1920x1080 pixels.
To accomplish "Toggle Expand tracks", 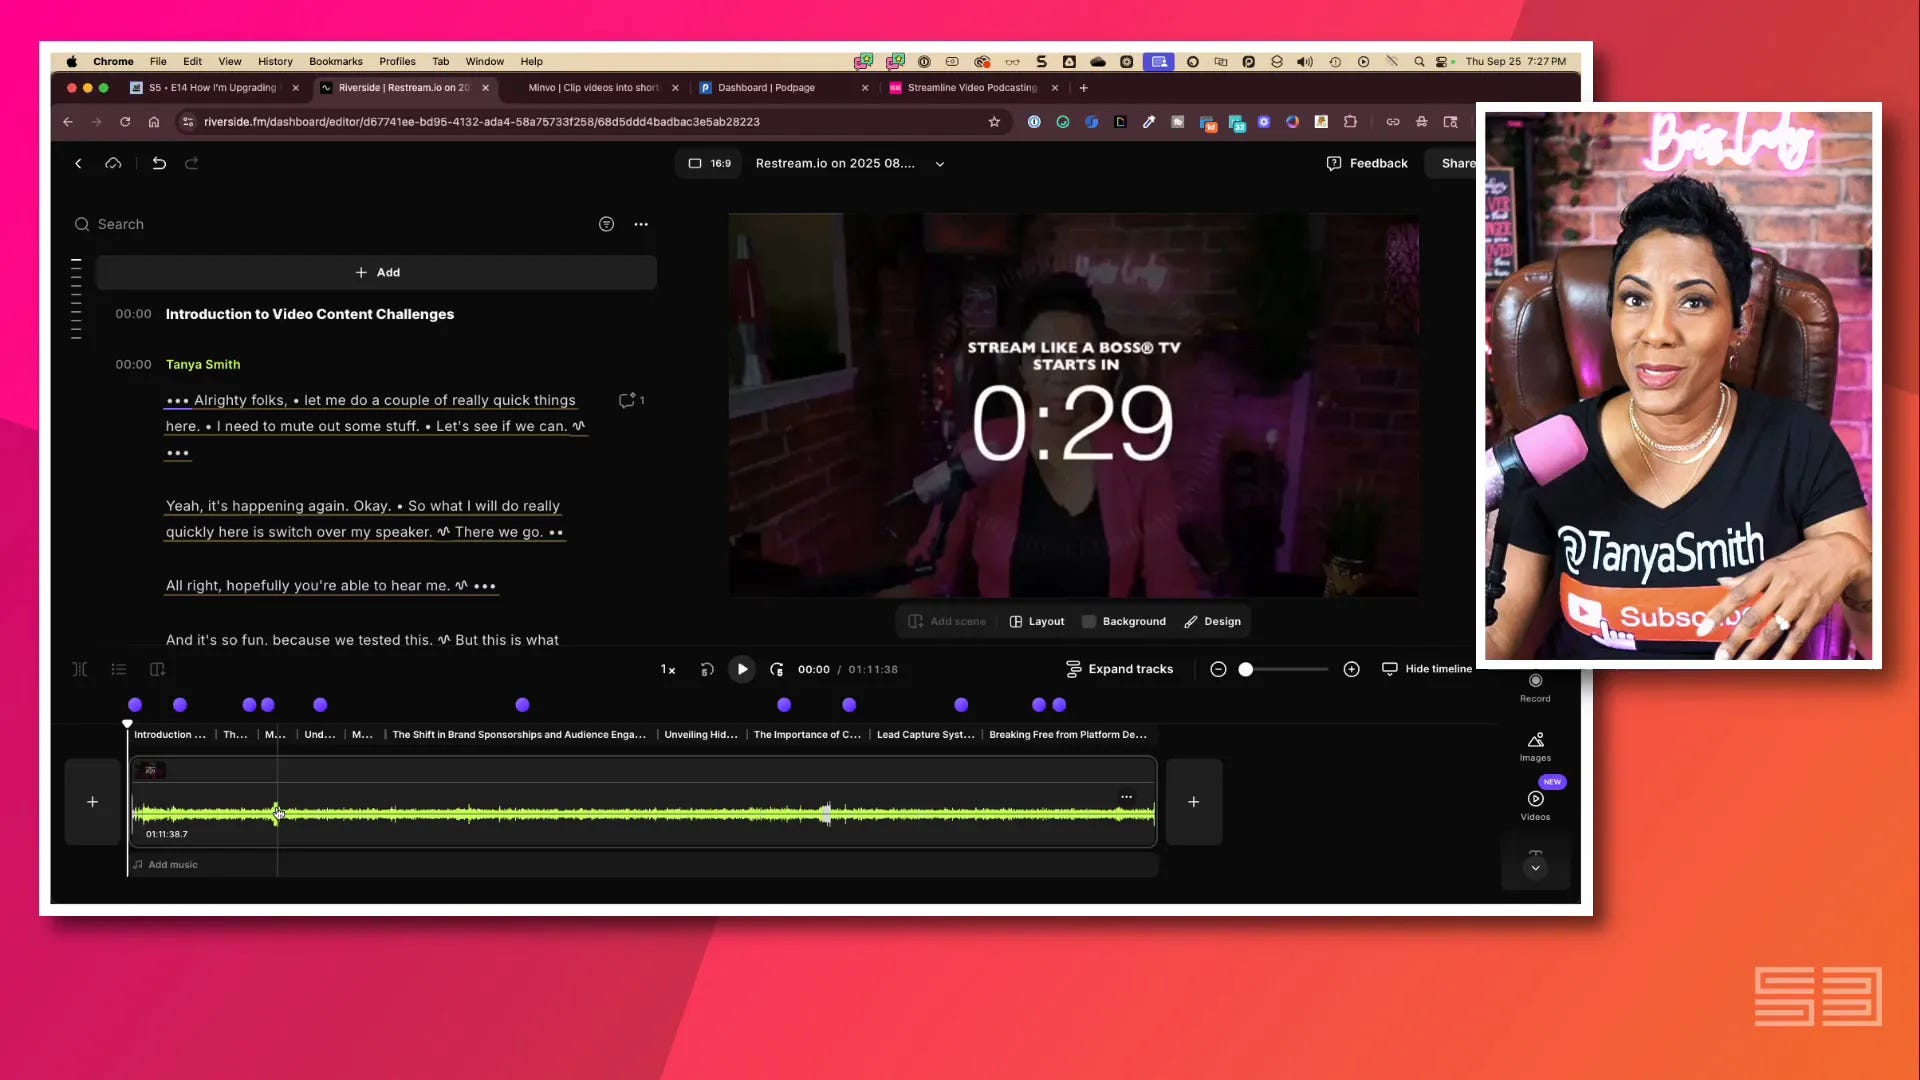I will tap(1119, 669).
